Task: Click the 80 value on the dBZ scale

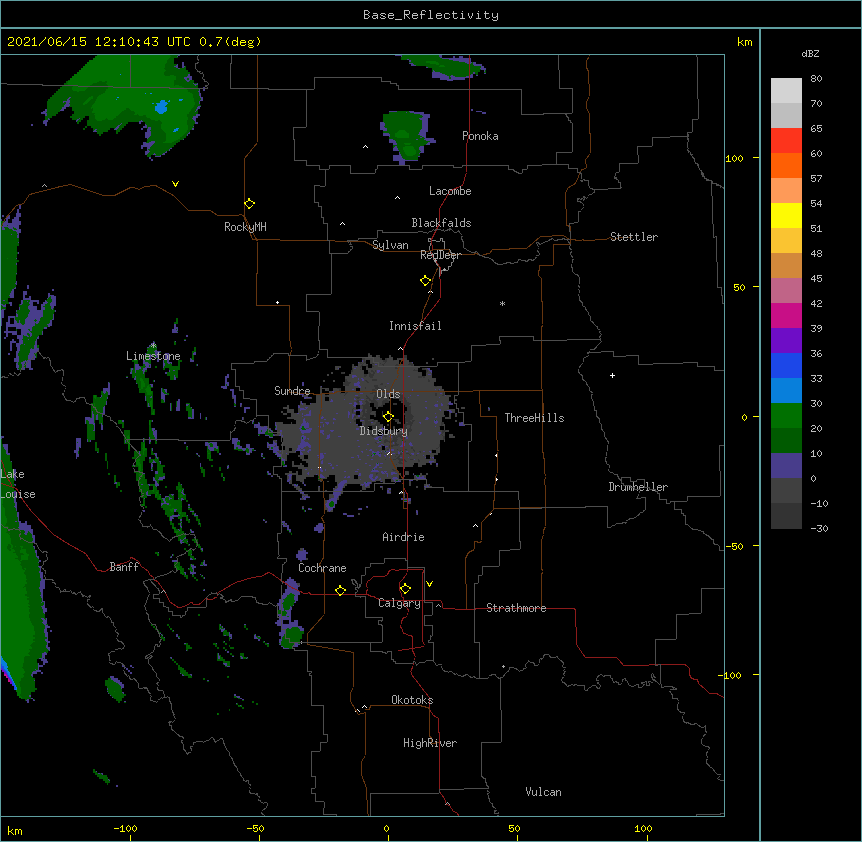Action: pos(816,79)
